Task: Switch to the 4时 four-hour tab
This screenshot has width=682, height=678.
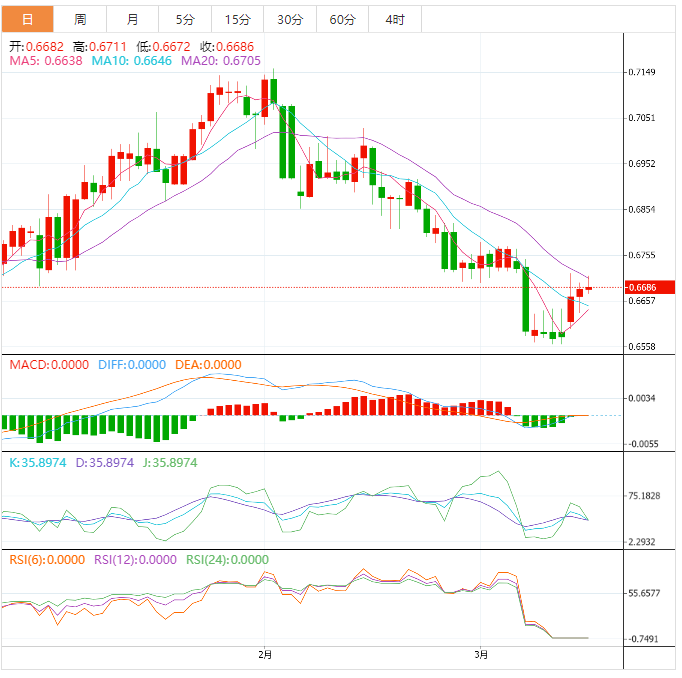Action: (395, 19)
